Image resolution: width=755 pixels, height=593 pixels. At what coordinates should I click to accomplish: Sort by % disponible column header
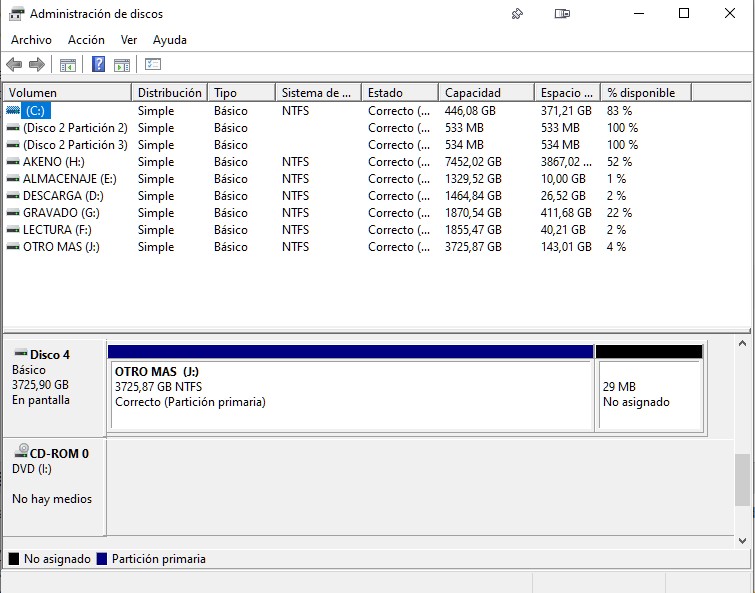point(646,92)
